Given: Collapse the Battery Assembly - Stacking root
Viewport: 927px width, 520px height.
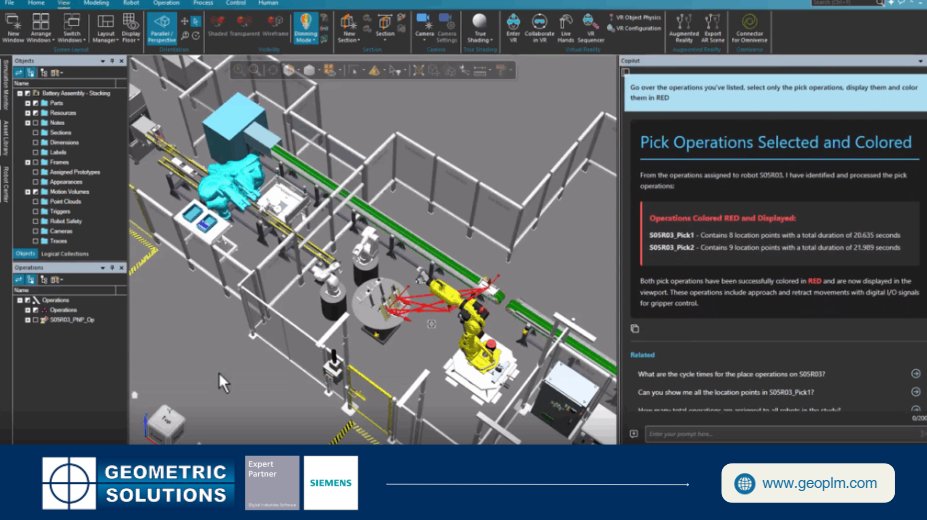Looking at the screenshot, I should coord(20,93).
